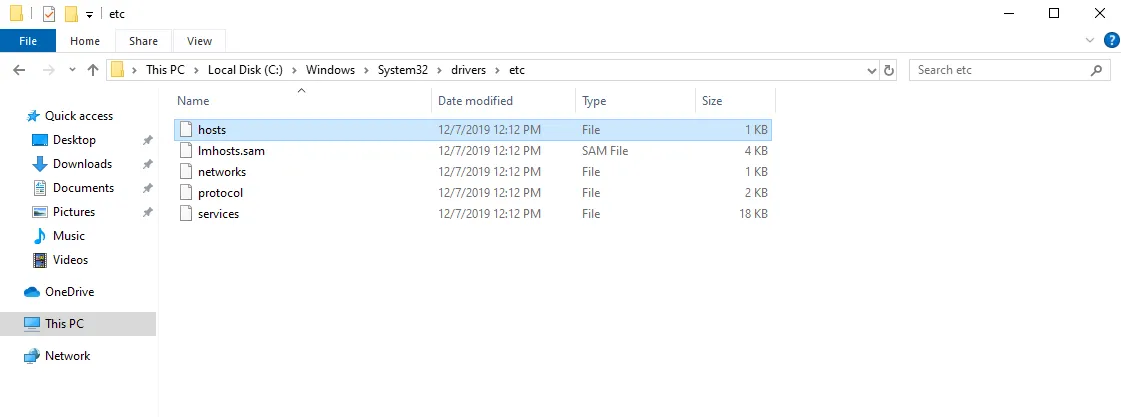
Task: Select the protocol file
Action: click(x=473, y=192)
